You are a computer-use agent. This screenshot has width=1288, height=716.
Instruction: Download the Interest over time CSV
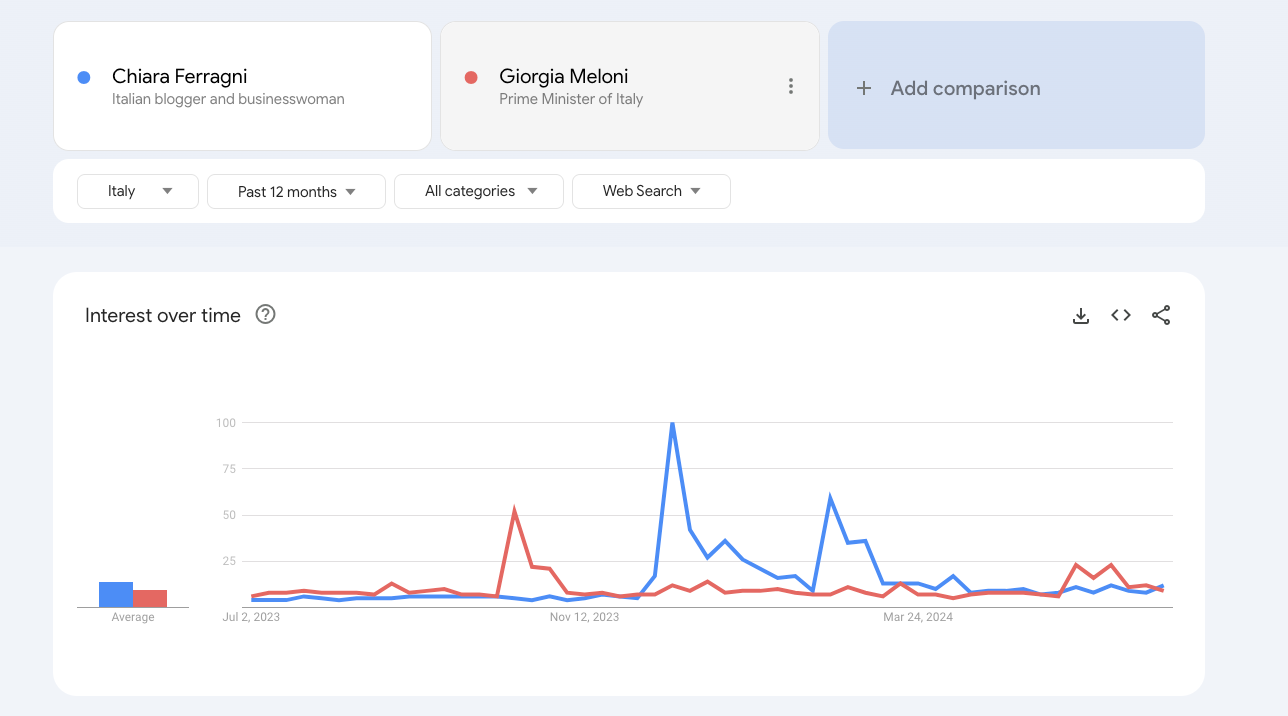click(1080, 316)
